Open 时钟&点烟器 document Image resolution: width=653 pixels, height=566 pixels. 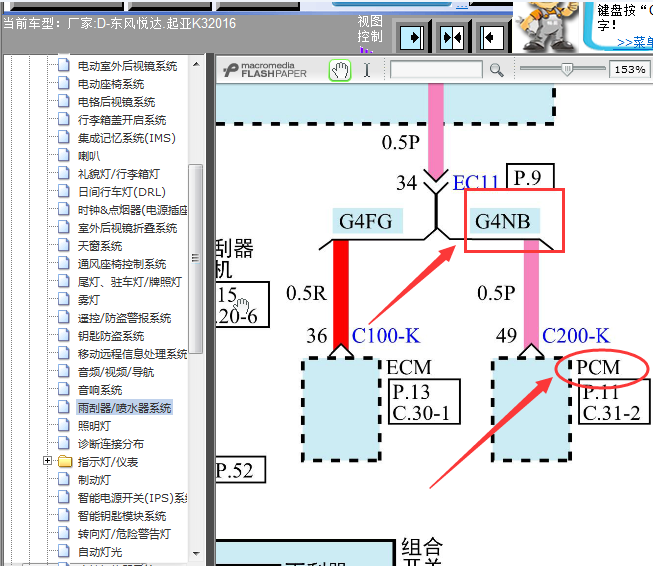pyautogui.click(x=132, y=210)
